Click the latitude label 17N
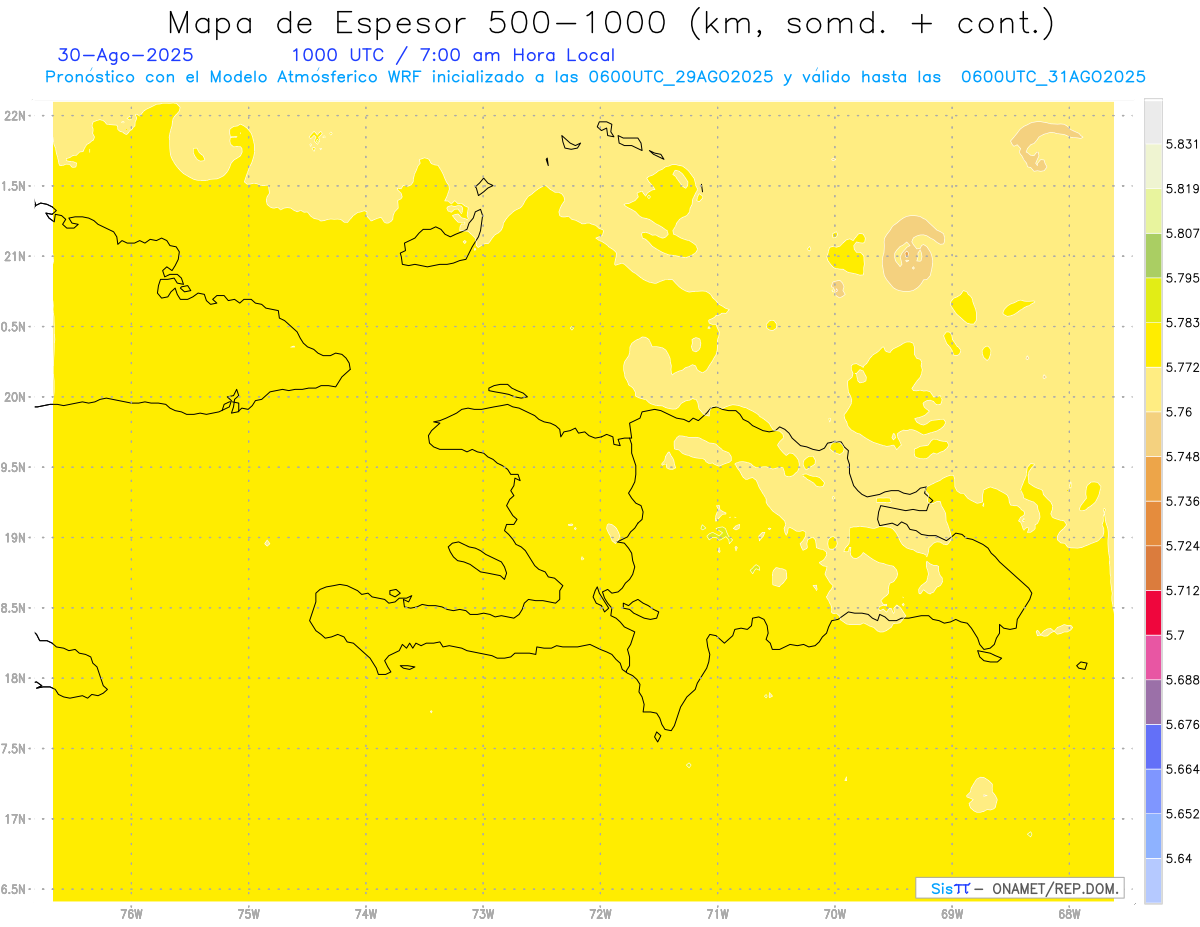Screen dimensions: 1200x927 (15, 818)
